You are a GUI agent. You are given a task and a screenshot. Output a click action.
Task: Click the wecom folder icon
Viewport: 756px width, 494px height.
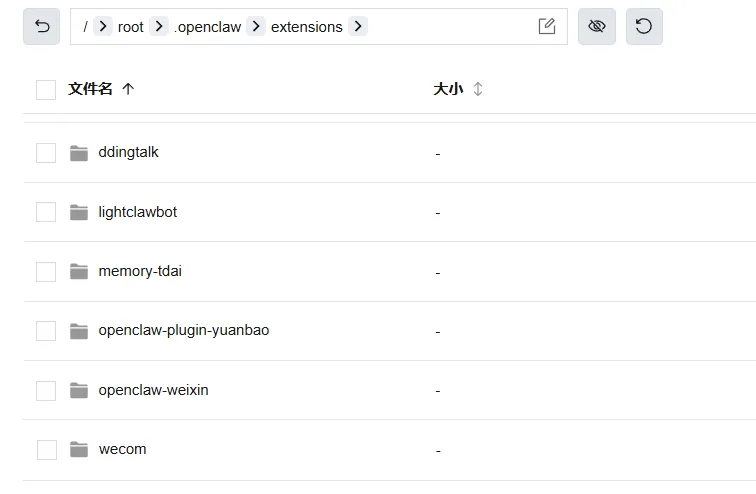pos(79,450)
